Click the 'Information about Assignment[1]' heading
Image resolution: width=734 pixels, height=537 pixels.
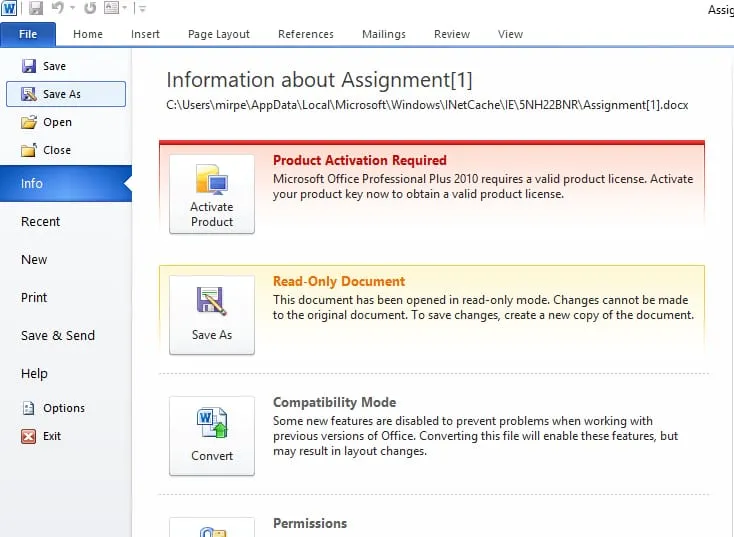(319, 80)
